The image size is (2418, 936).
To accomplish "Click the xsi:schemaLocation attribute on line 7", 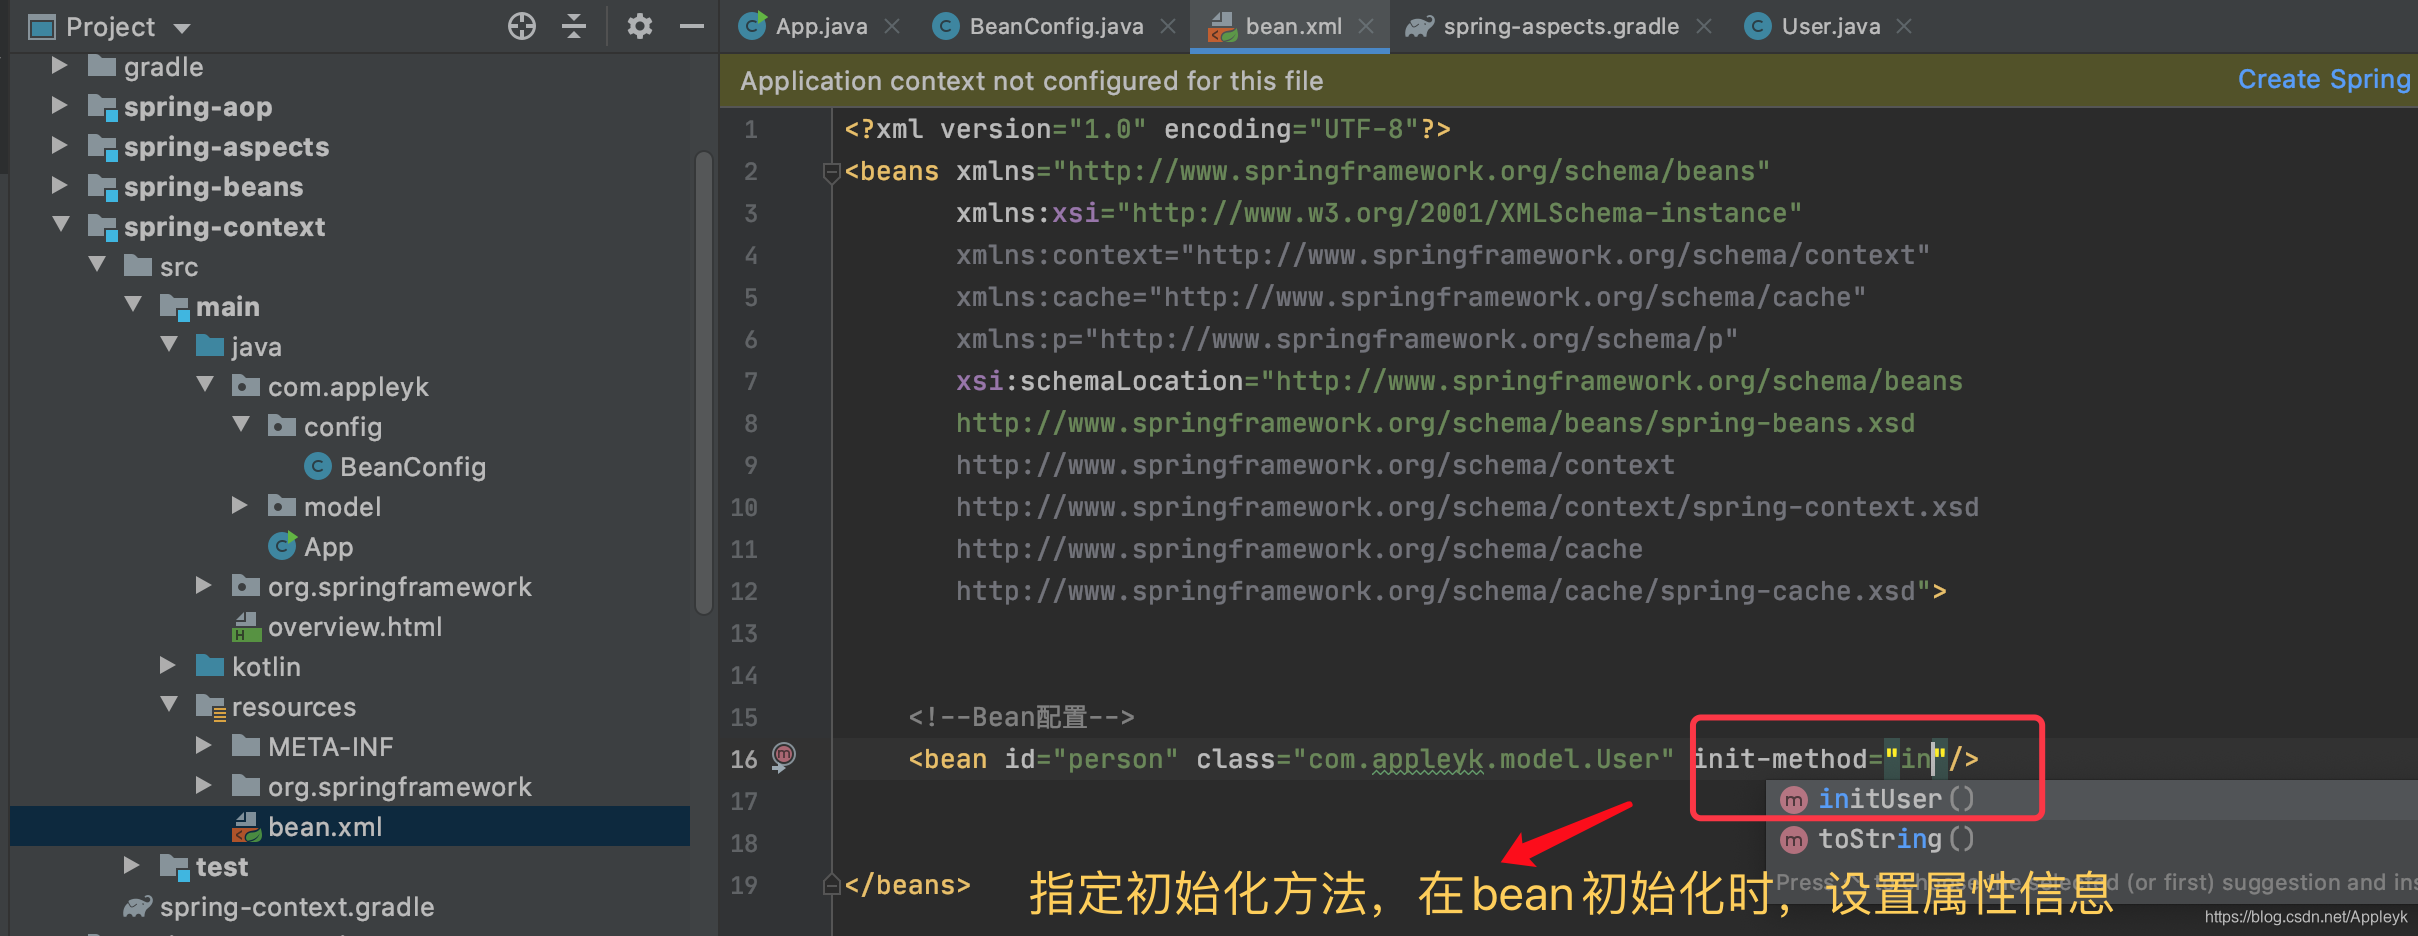I will click(x=1099, y=381).
